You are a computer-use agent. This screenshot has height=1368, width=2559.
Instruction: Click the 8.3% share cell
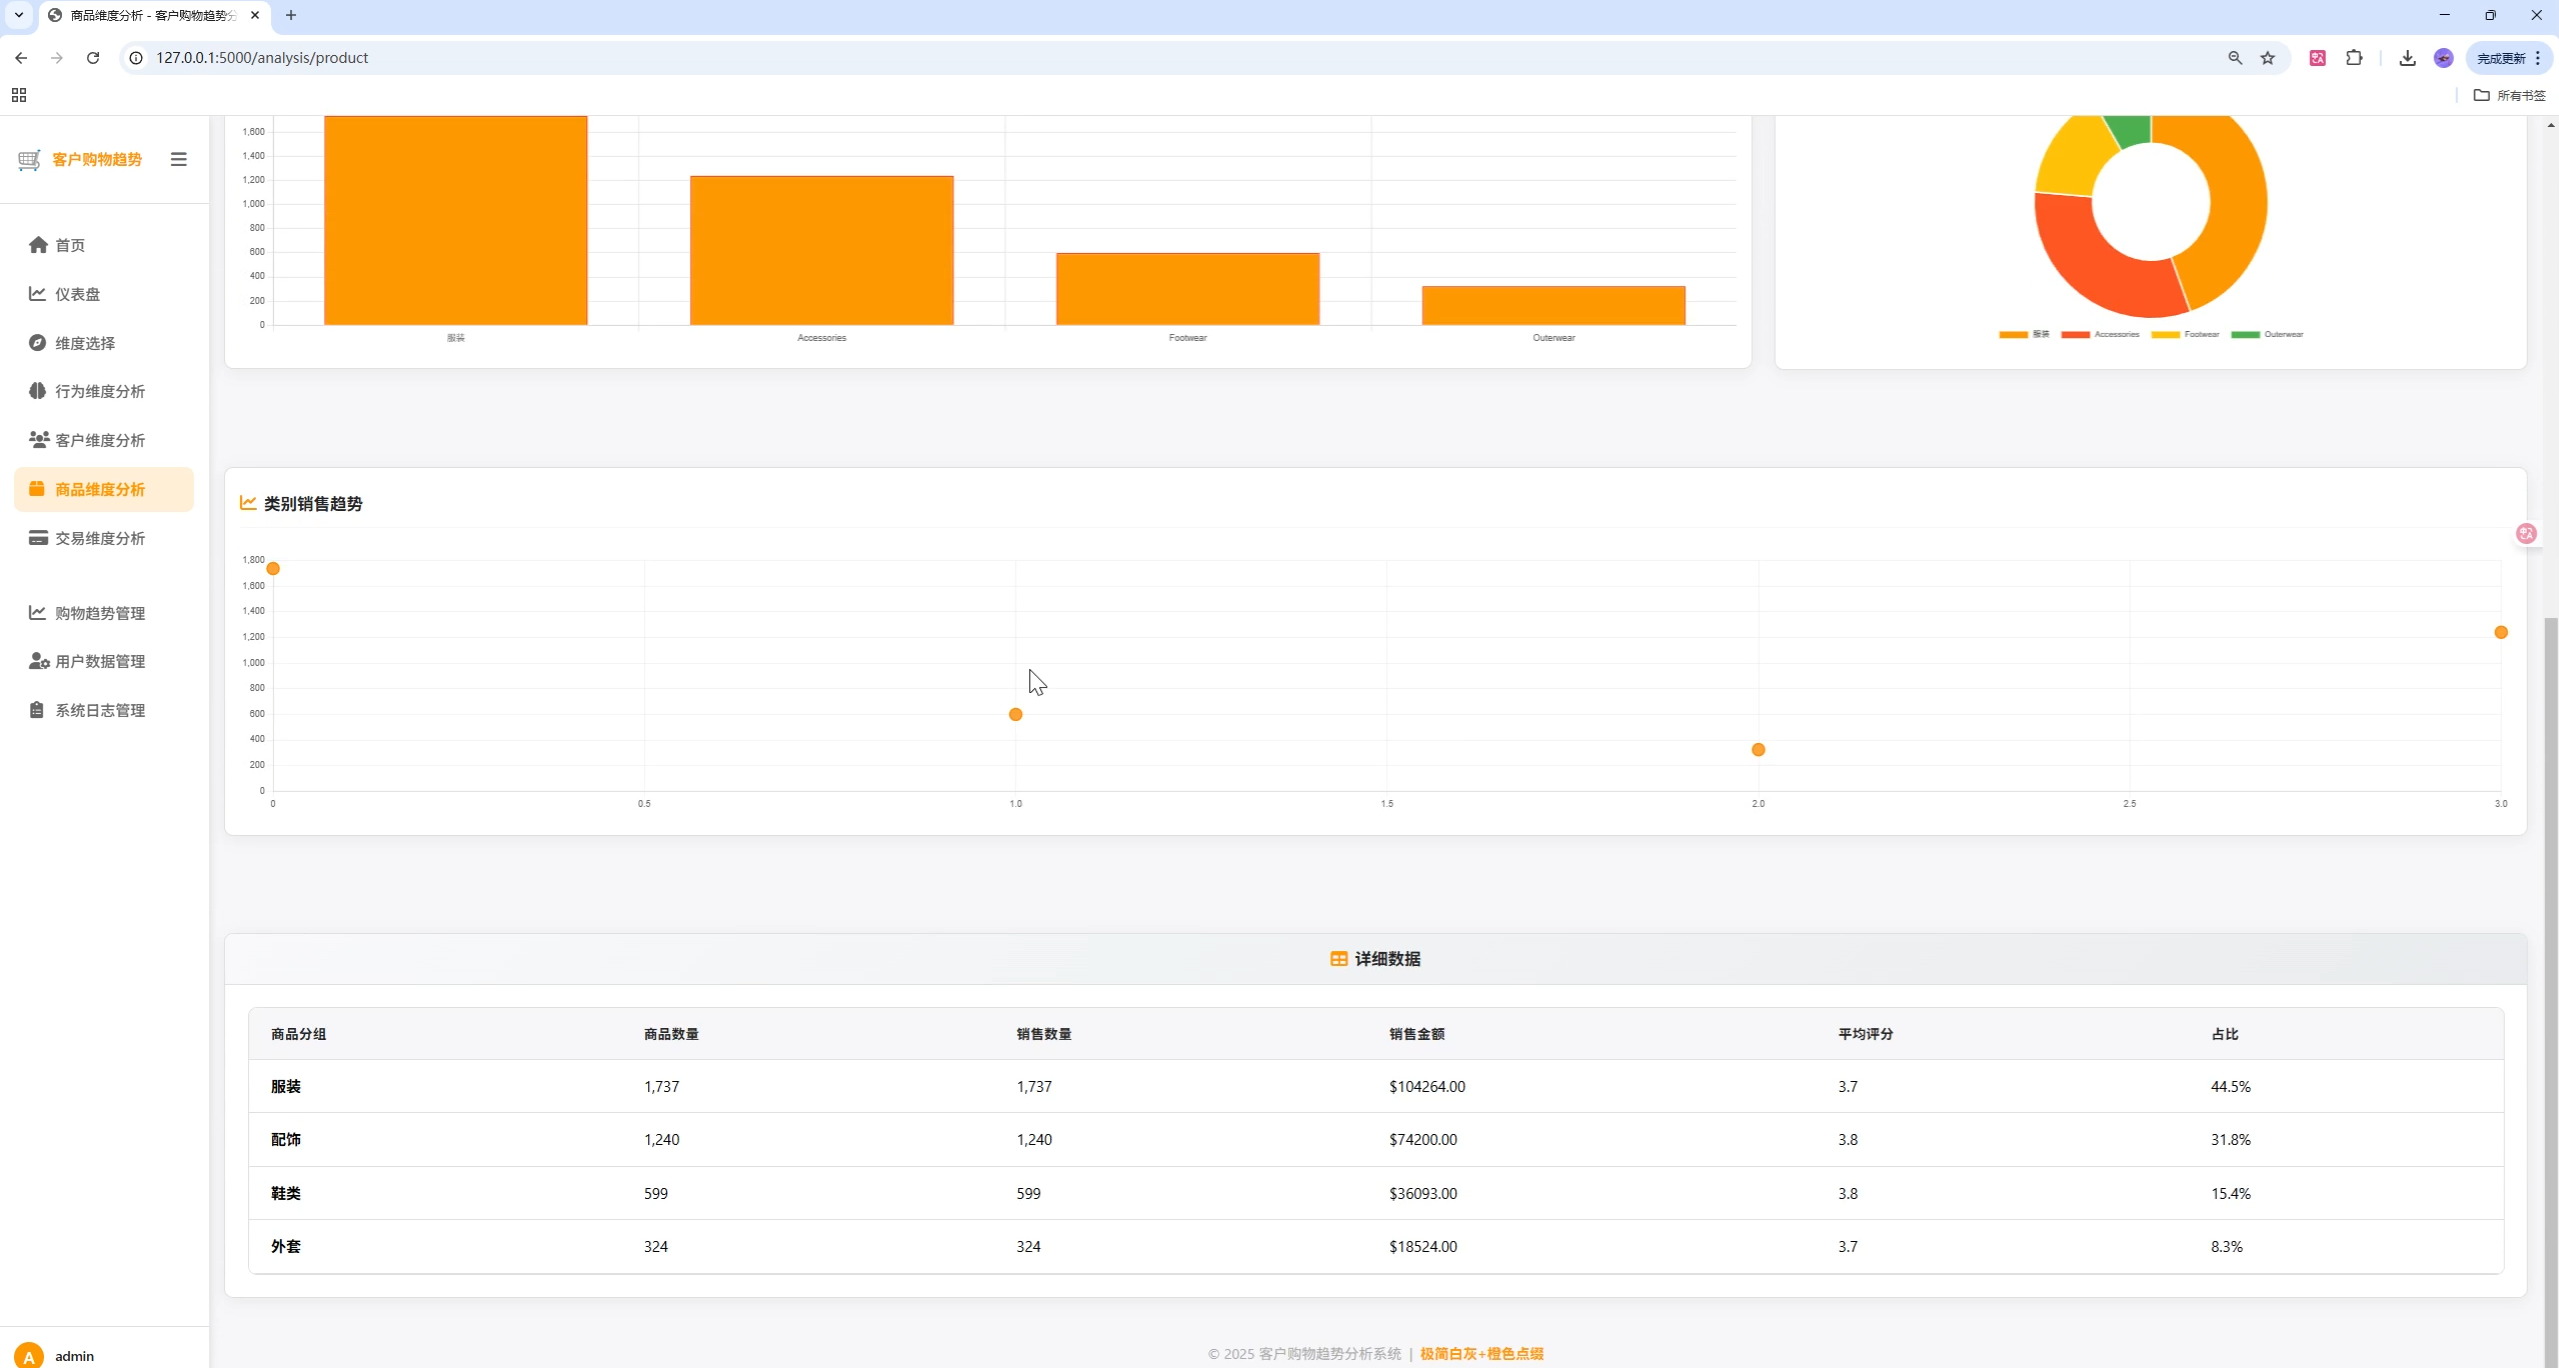(x=2227, y=1246)
